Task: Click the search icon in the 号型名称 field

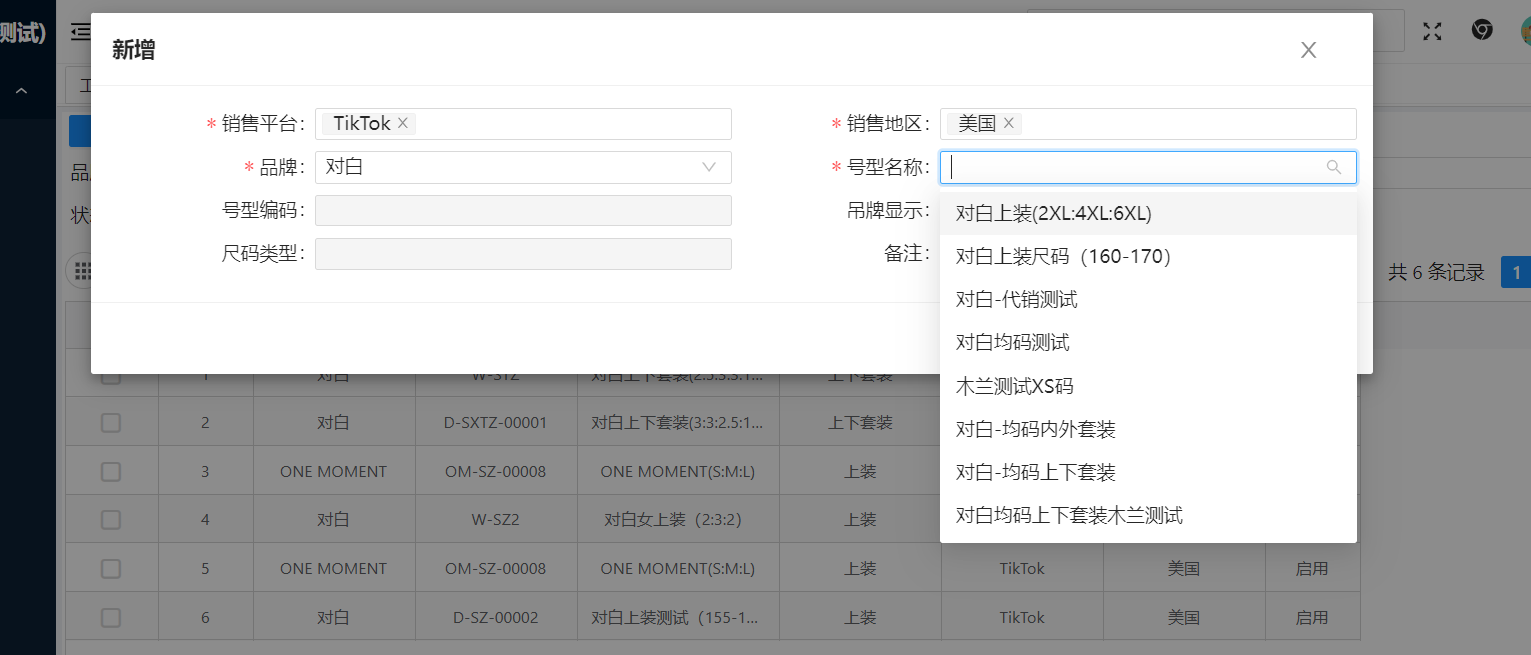Action: pos(1333,167)
